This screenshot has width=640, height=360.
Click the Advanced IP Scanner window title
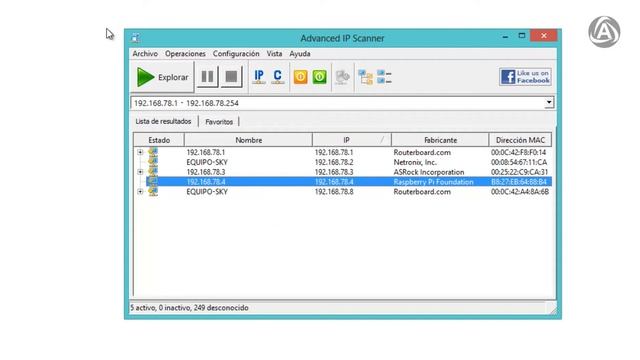pos(342,38)
